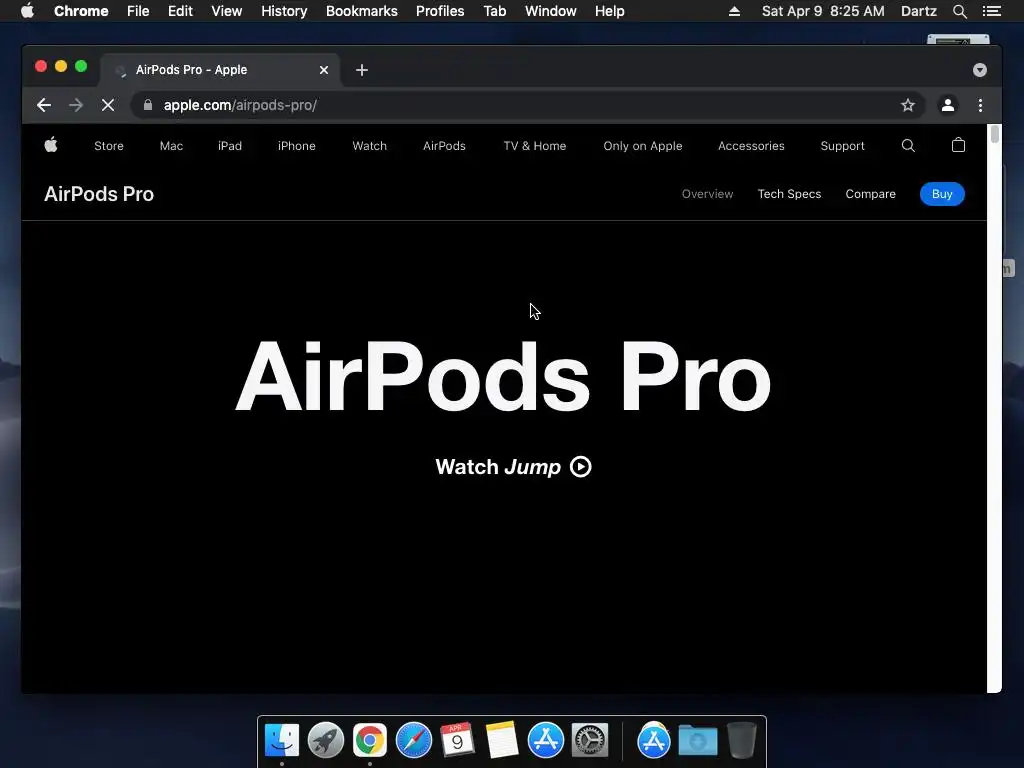Open the AirPods link in site navigation
The height and width of the screenshot is (768, 1024).
(444, 146)
